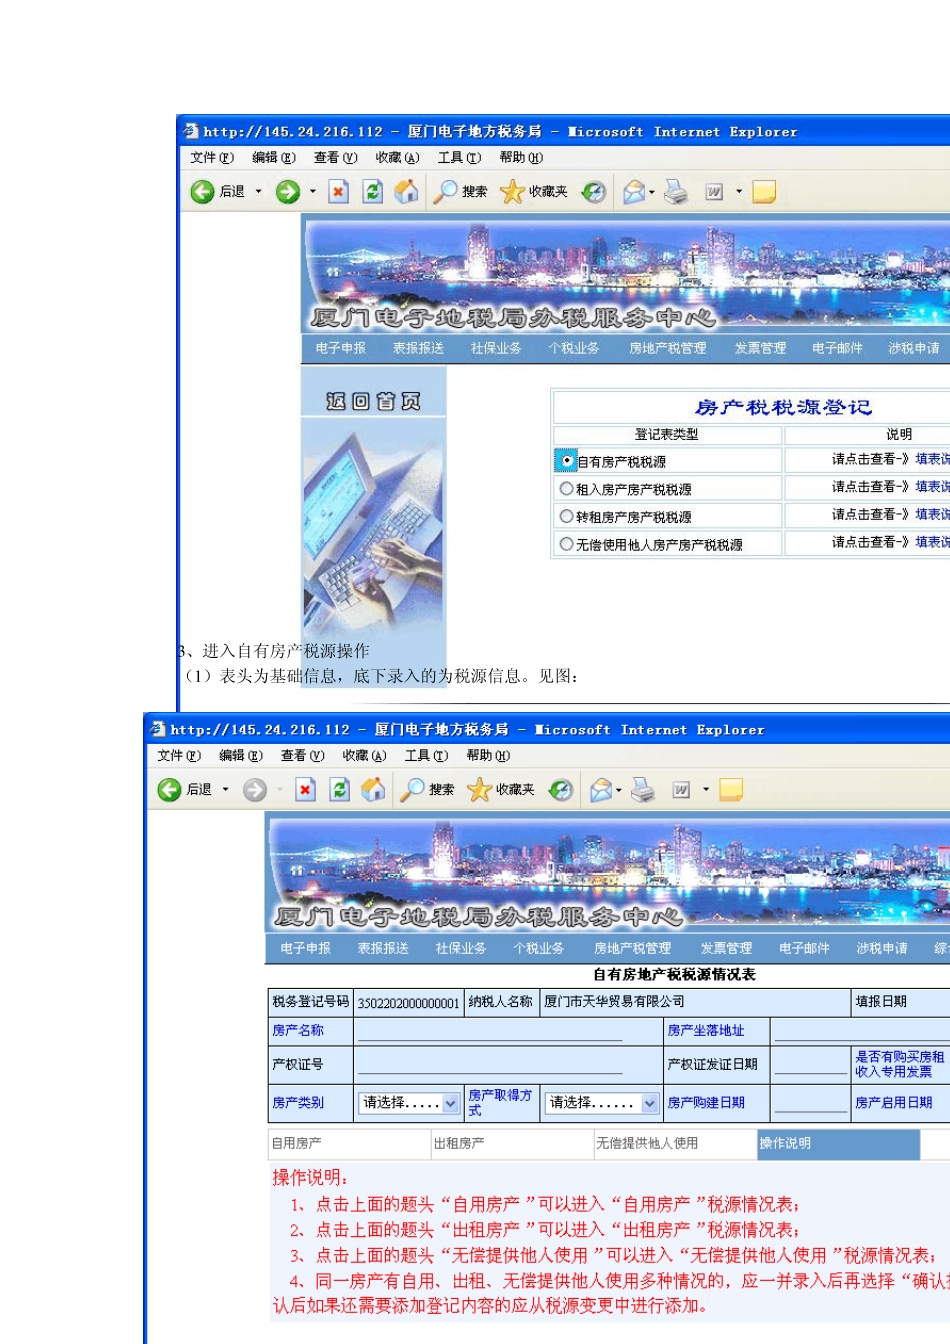Expand the Back history arrow in the upper window
Image resolution: width=950 pixels, height=1344 pixels.
(259, 192)
